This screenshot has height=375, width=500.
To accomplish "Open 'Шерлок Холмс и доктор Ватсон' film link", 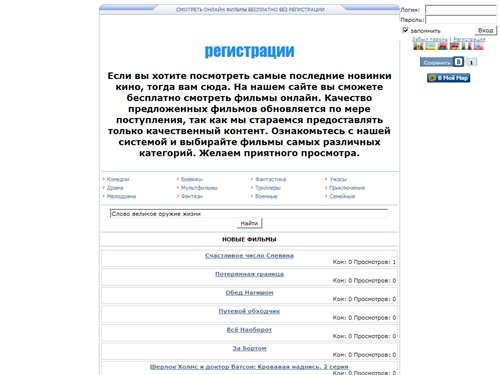I will pos(249,367).
